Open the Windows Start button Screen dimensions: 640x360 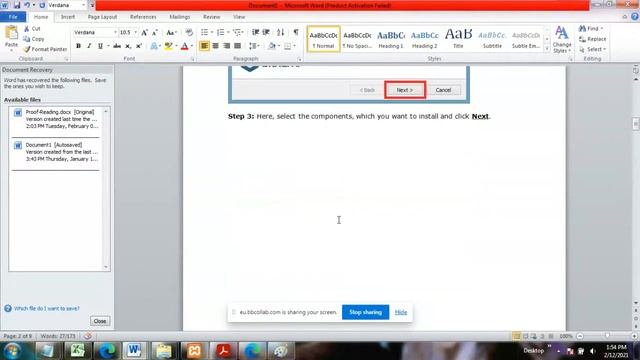coord(12,351)
